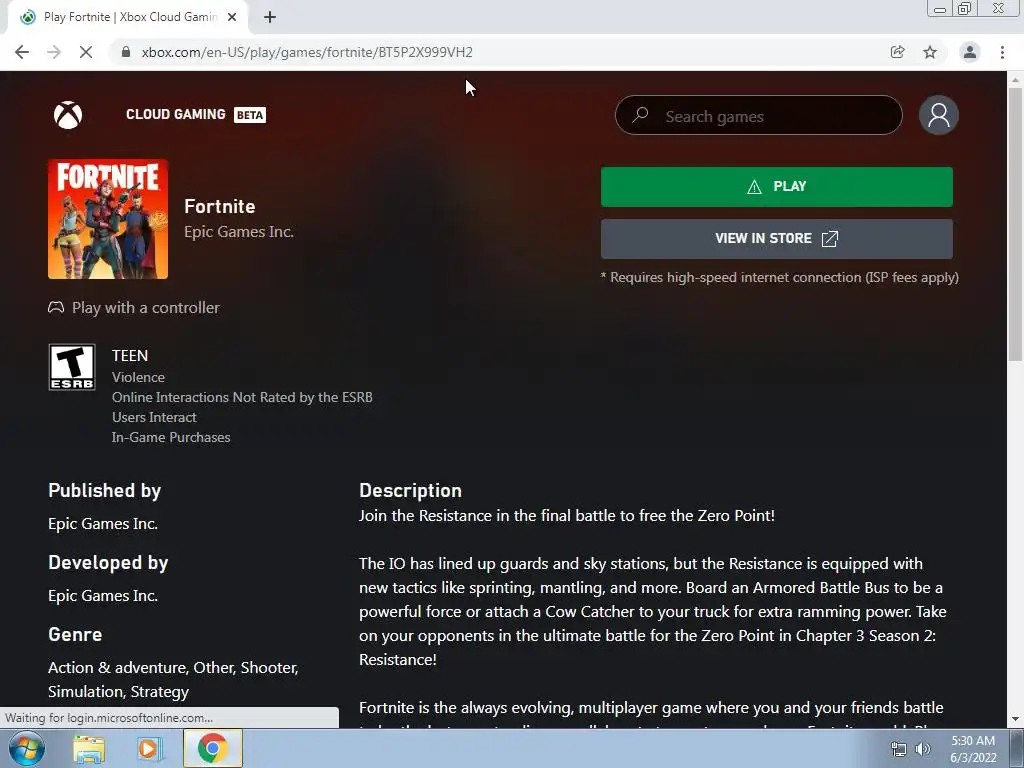Image resolution: width=1024 pixels, height=768 pixels.
Task: Click the 'Description' heading
Action: pos(410,490)
